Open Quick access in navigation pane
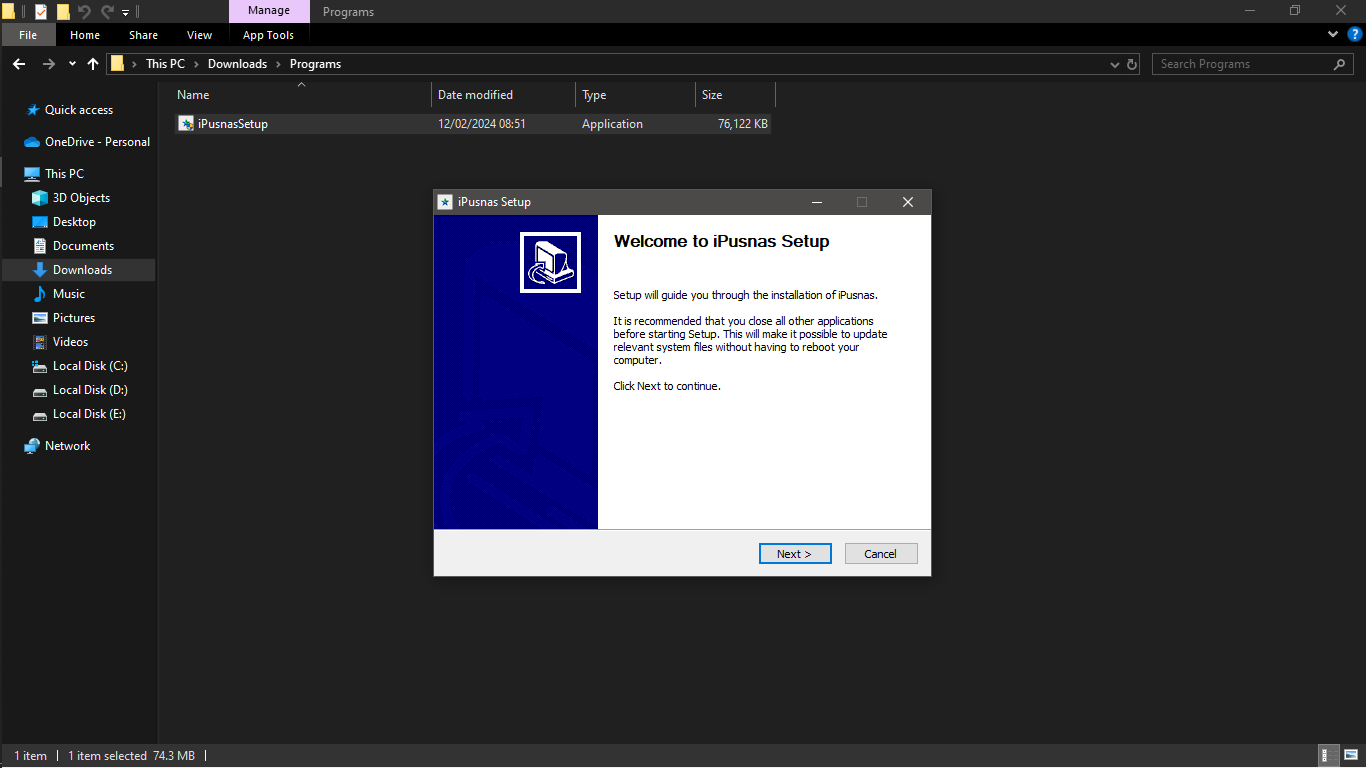The width and height of the screenshot is (1366, 768). click(x=79, y=110)
